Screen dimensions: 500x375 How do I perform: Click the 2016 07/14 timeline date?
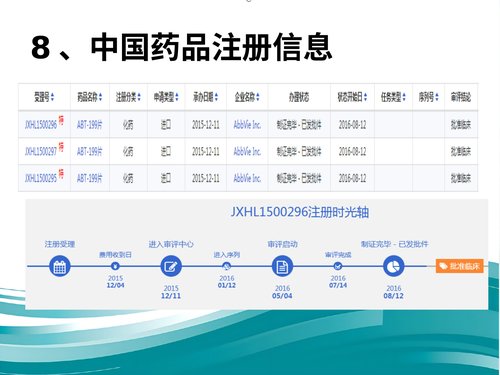338,282
